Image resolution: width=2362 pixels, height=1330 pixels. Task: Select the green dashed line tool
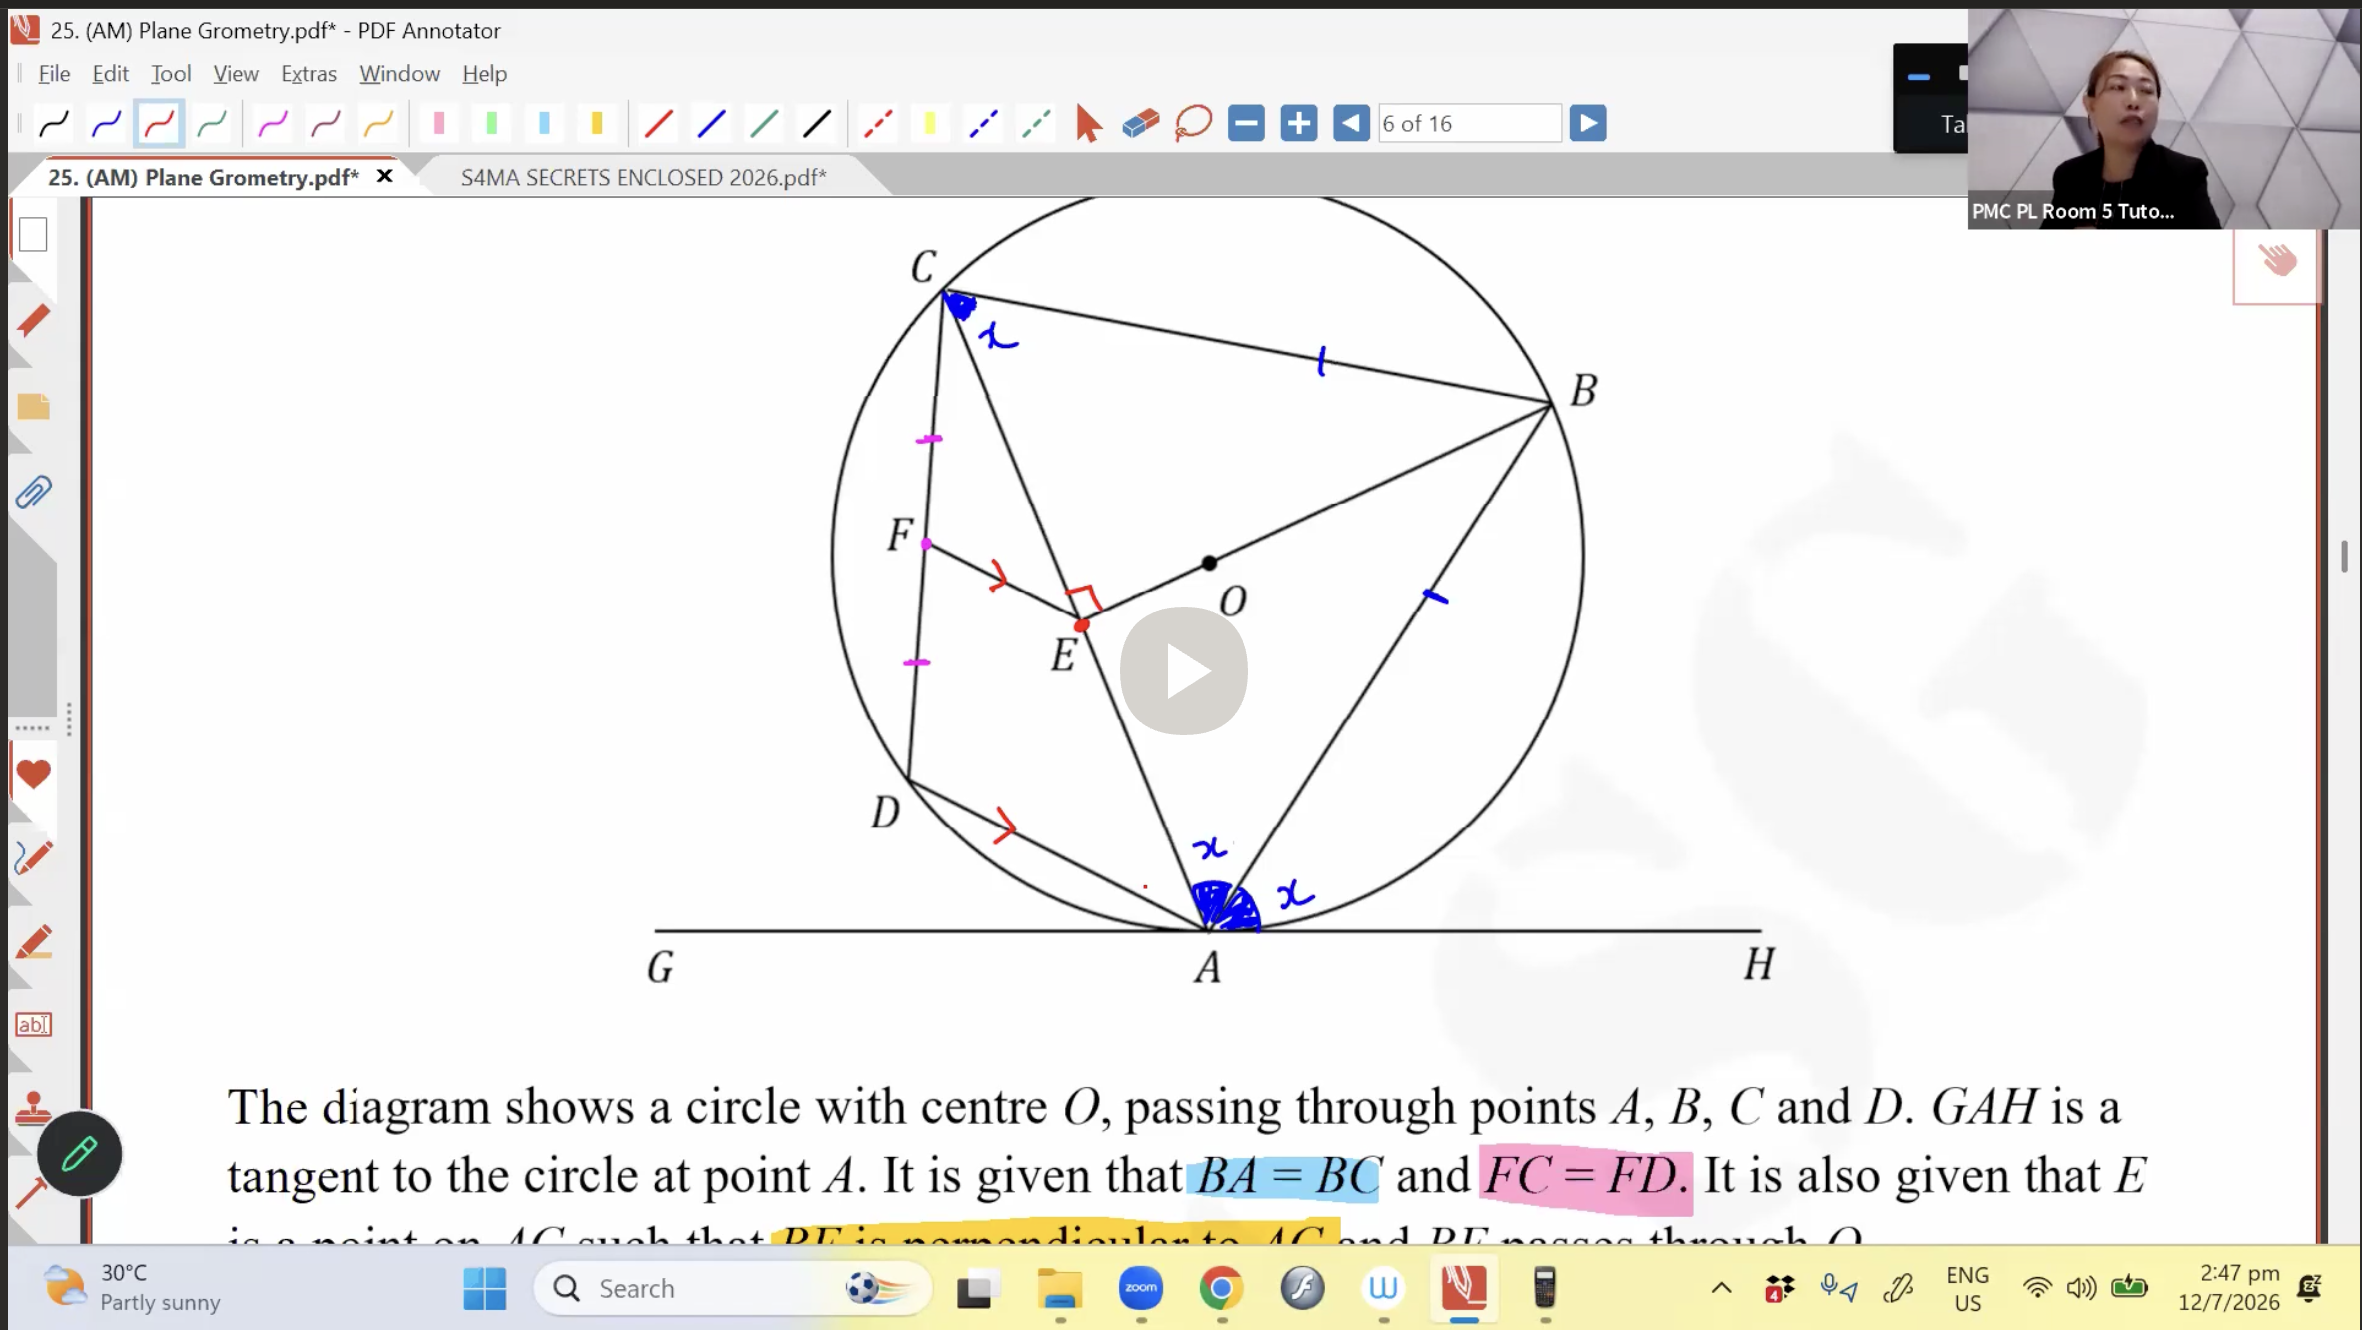pyautogui.click(x=1036, y=124)
